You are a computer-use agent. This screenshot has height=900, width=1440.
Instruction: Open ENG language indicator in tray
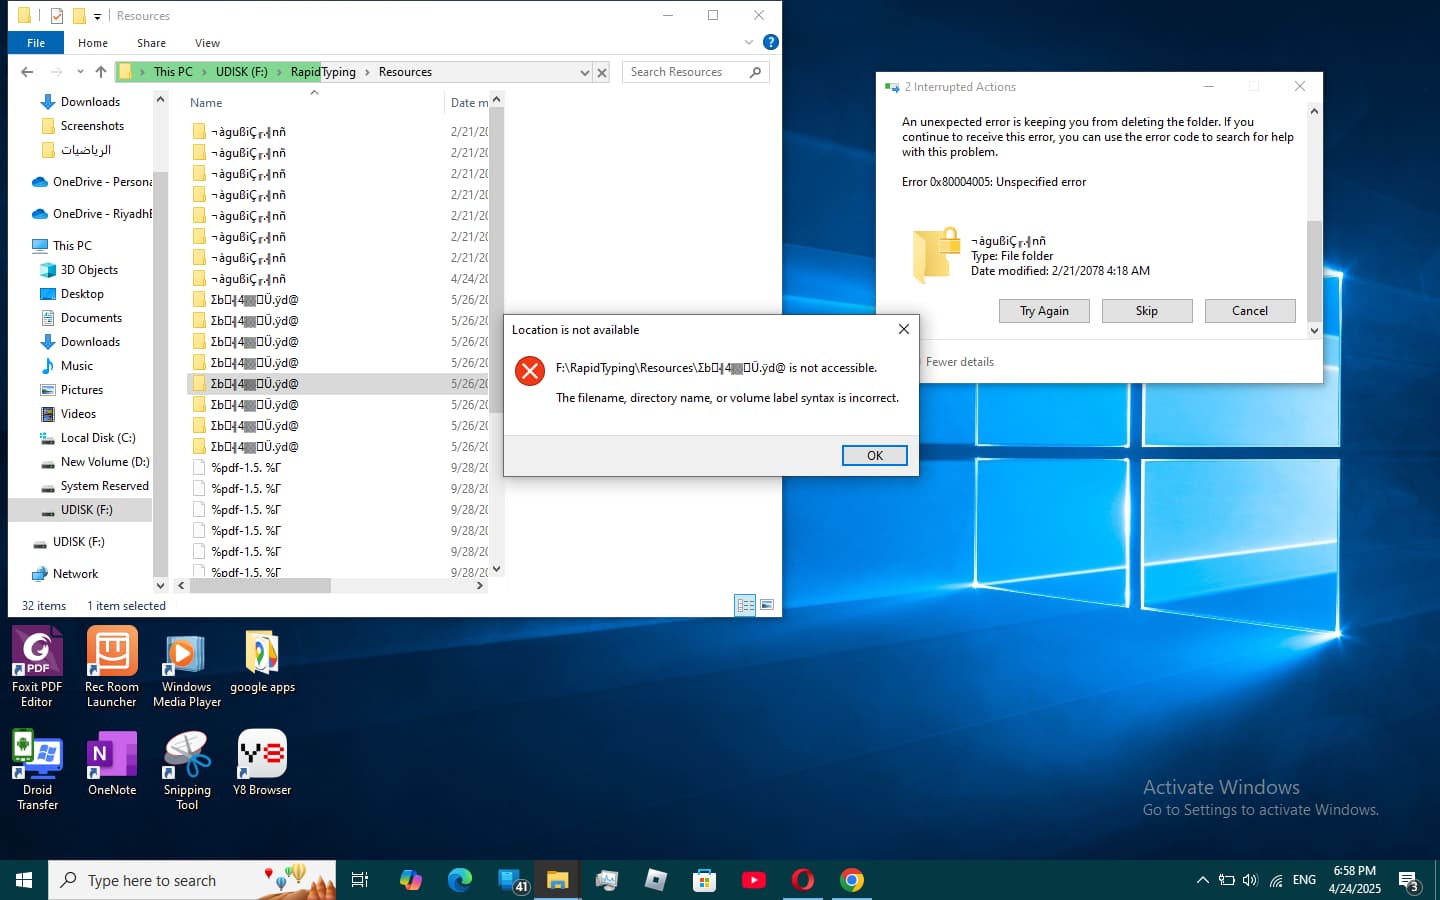(1304, 880)
